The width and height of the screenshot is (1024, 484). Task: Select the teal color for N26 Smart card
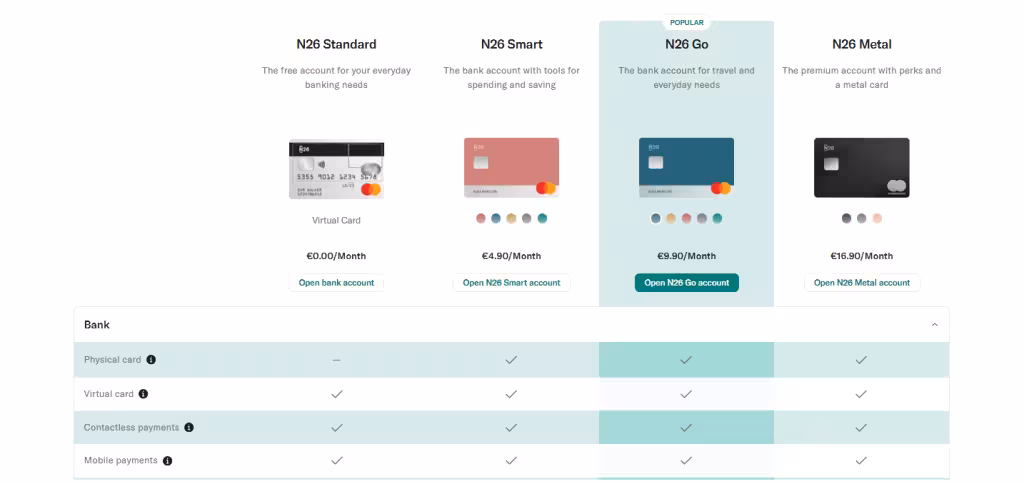(x=542, y=218)
